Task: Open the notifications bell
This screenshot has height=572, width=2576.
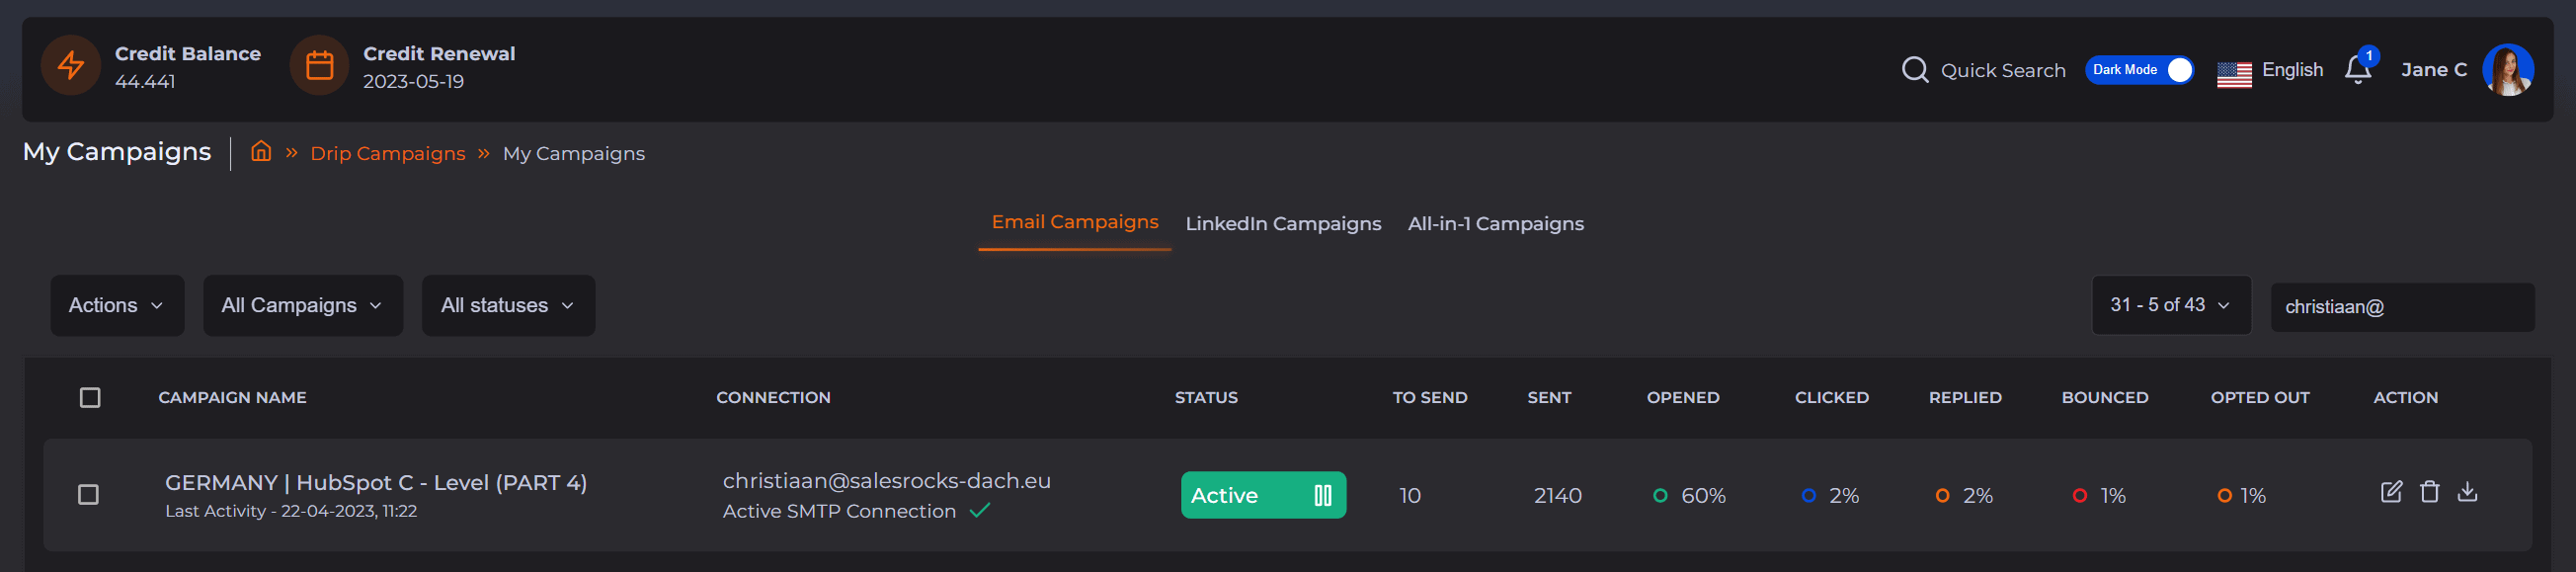Action: tap(2357, 70)
